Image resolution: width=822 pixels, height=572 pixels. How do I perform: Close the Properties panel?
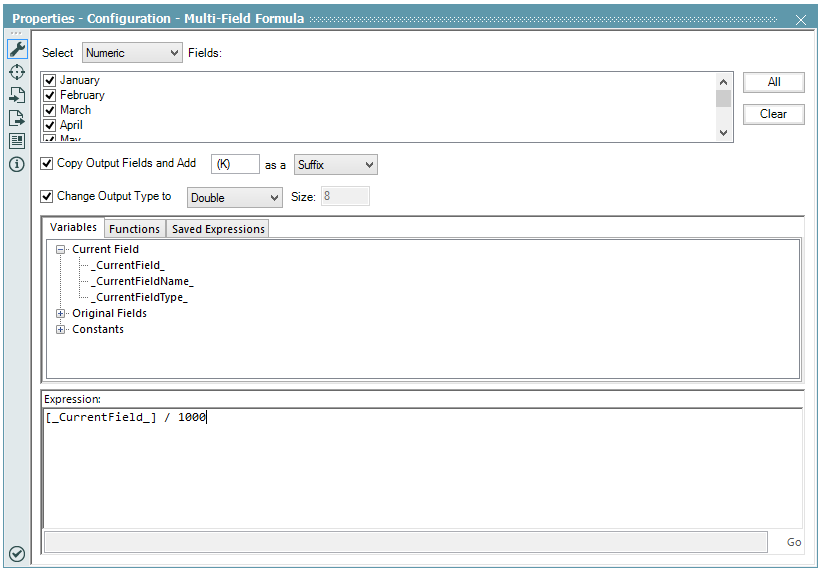[x=801, y=20]
